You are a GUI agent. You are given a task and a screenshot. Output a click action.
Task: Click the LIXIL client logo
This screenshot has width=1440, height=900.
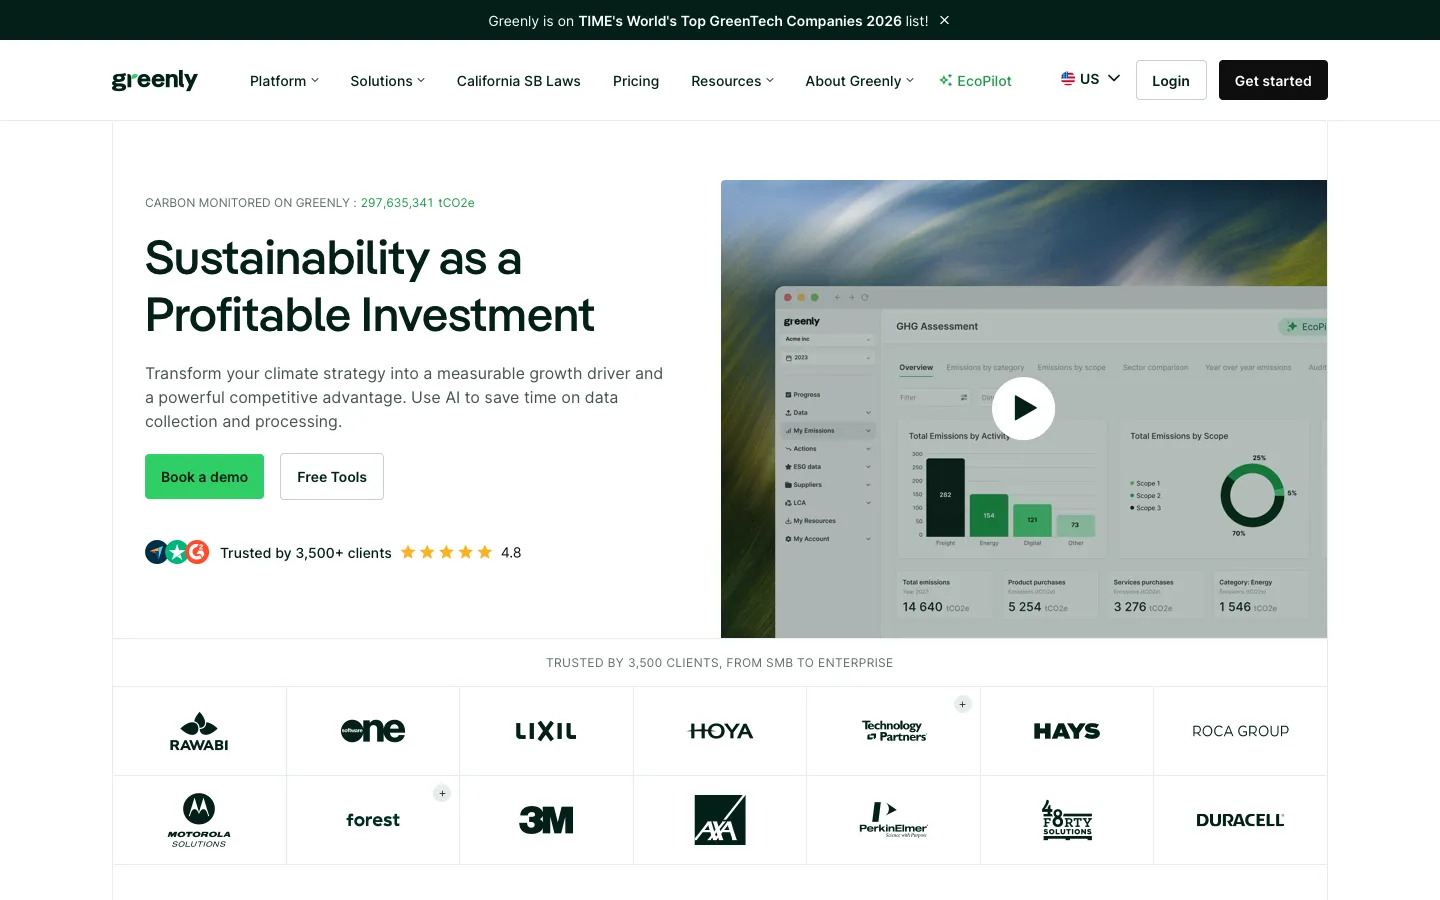pyautogui.click(x=546, y=731)
